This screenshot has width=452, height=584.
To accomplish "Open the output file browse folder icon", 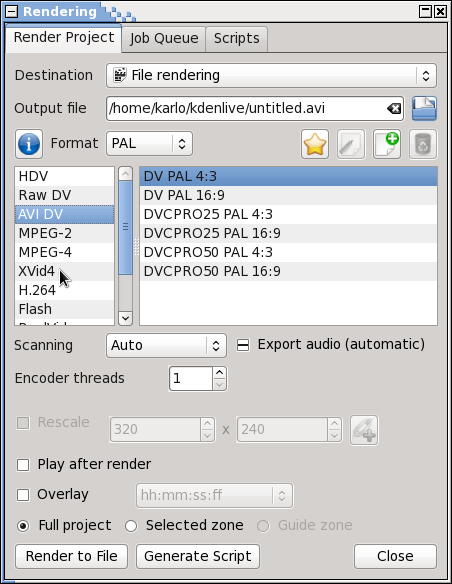I will 424,108.
